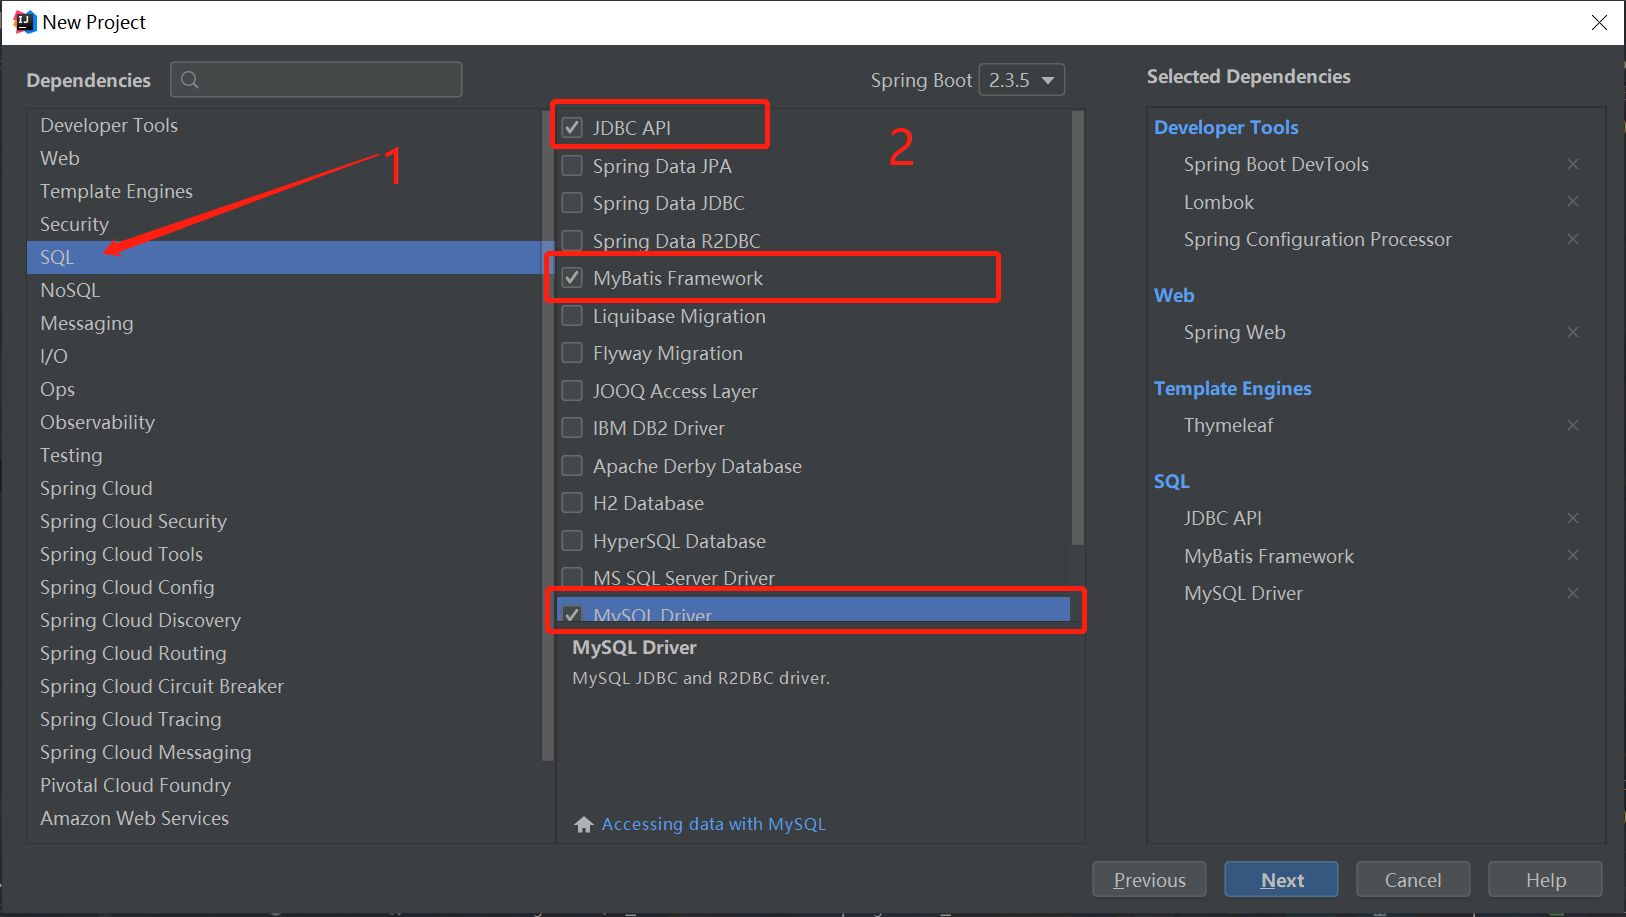Remove Spring Web from selected list
The image size is (1626, 917).
(x=1572, y=332)
